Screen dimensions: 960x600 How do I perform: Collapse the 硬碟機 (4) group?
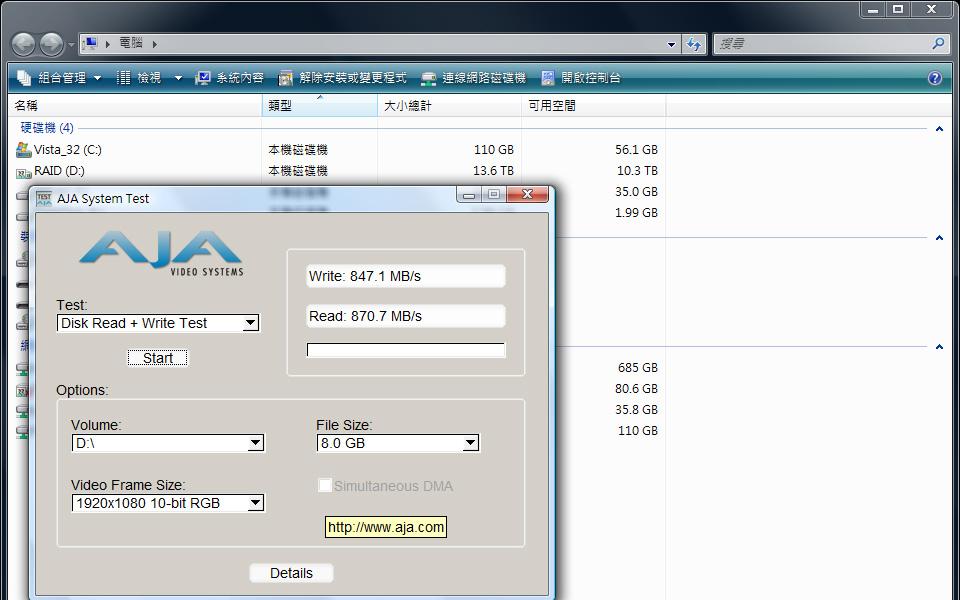coord(939,129)
